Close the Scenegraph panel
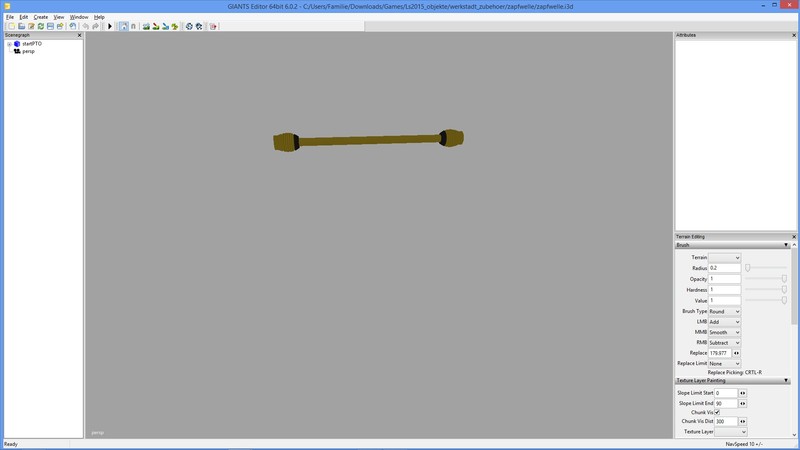The width and height of the screenshot is (800, 450). 80,35
